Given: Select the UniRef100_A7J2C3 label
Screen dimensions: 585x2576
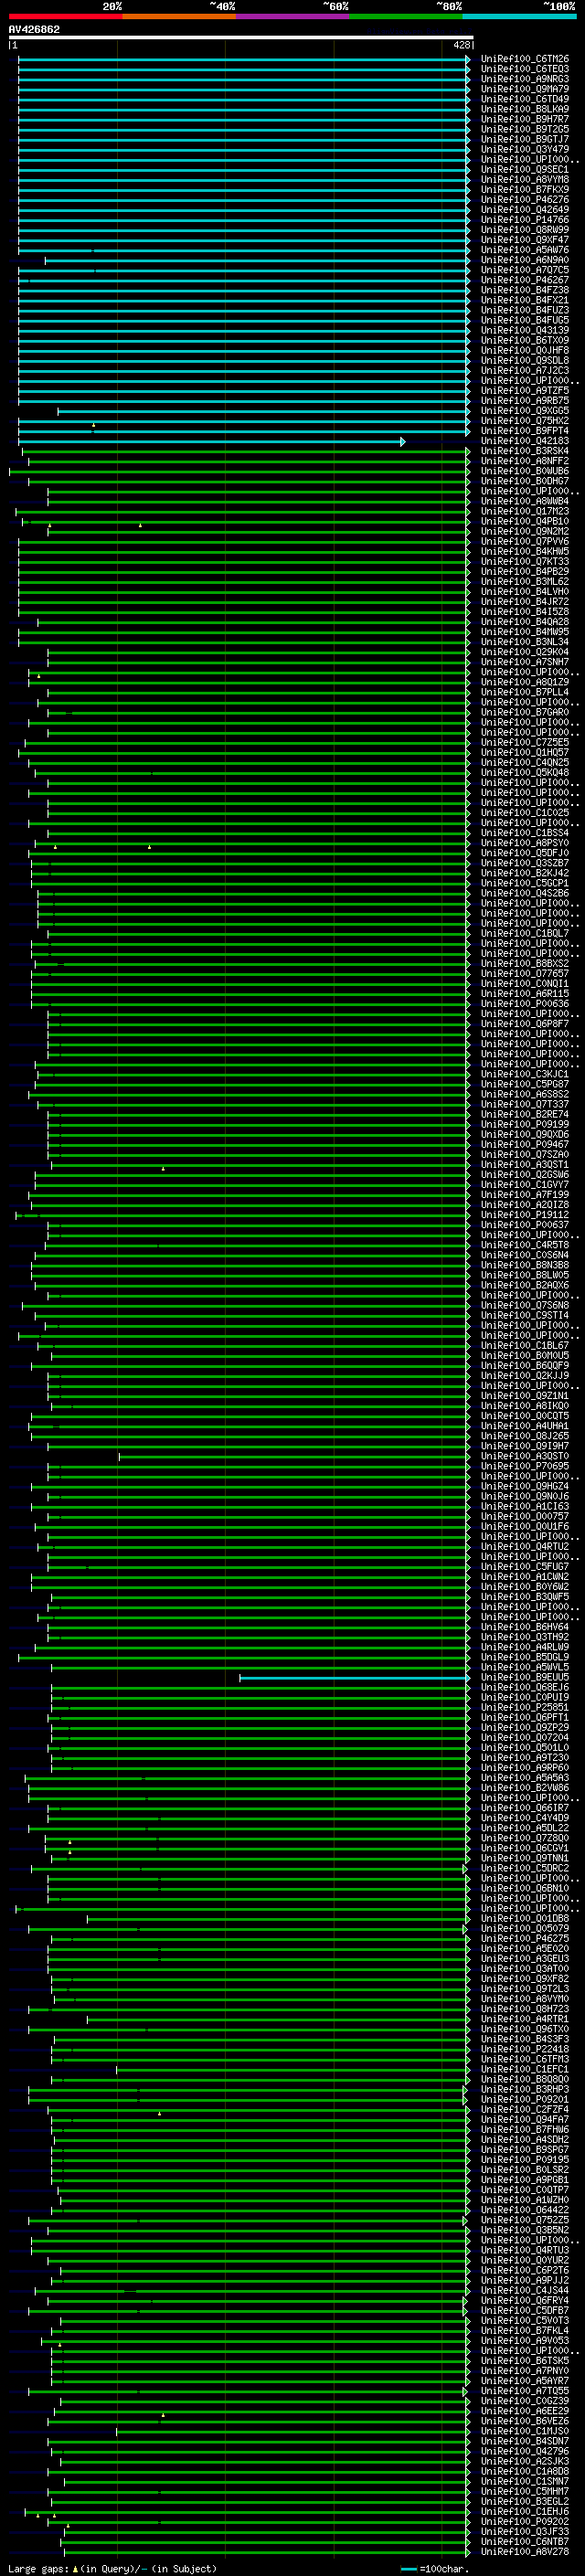Looking at the screenshot, I should [x=525, y=371].
